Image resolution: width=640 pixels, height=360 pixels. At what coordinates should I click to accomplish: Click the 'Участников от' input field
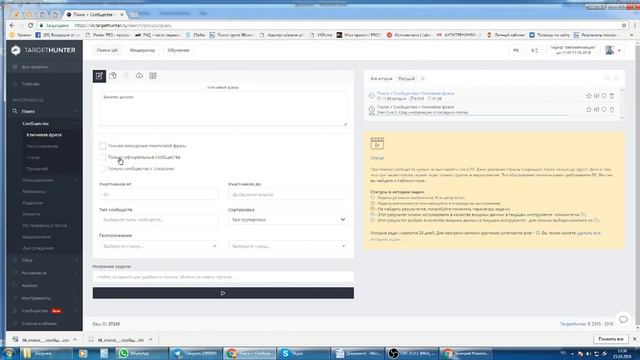coord(158,195)
